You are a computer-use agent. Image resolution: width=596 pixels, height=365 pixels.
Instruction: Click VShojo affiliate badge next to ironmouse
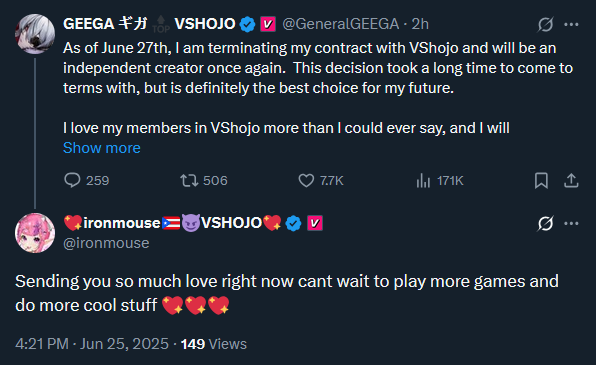[x=315, y=223]
